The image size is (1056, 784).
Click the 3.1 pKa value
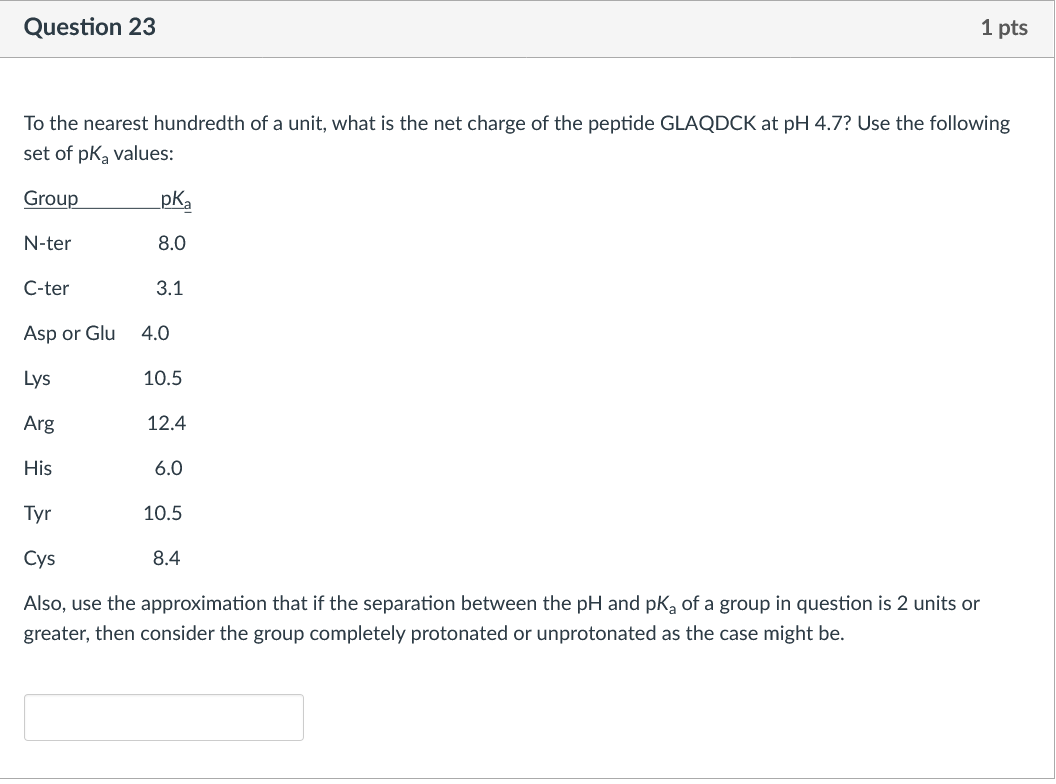(x=170, y=288)
